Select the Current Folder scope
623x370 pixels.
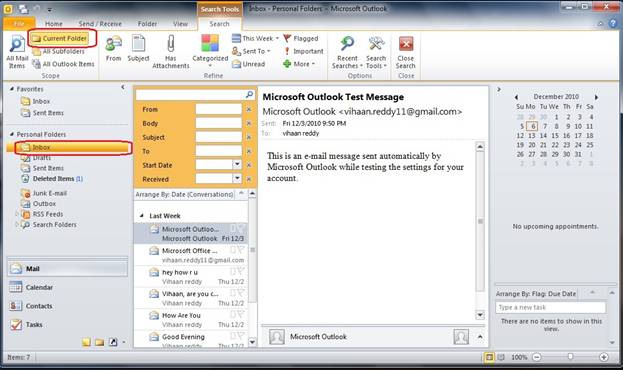tap(60, 39)
